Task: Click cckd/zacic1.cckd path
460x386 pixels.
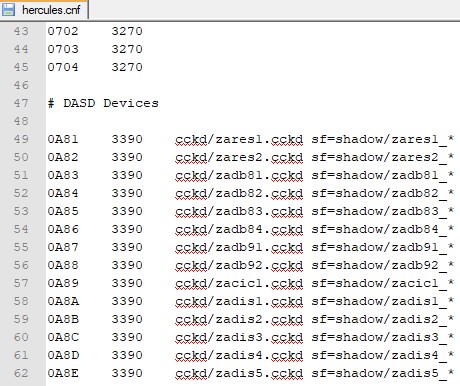Action: (x=239, y=283)
